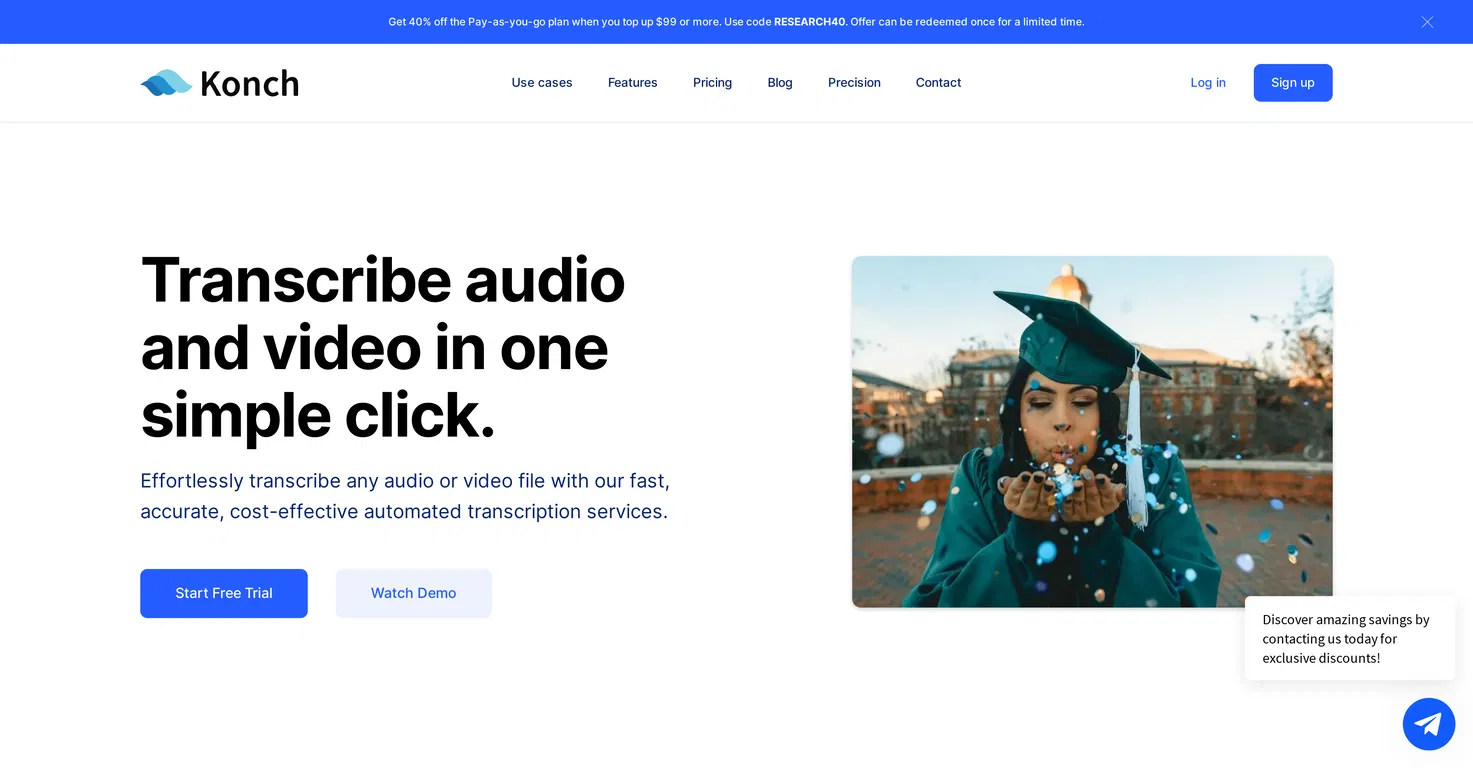The image size is (1473, 768).
Task: Open the paper plane chat widget
Action: [x=1428, y=724]
